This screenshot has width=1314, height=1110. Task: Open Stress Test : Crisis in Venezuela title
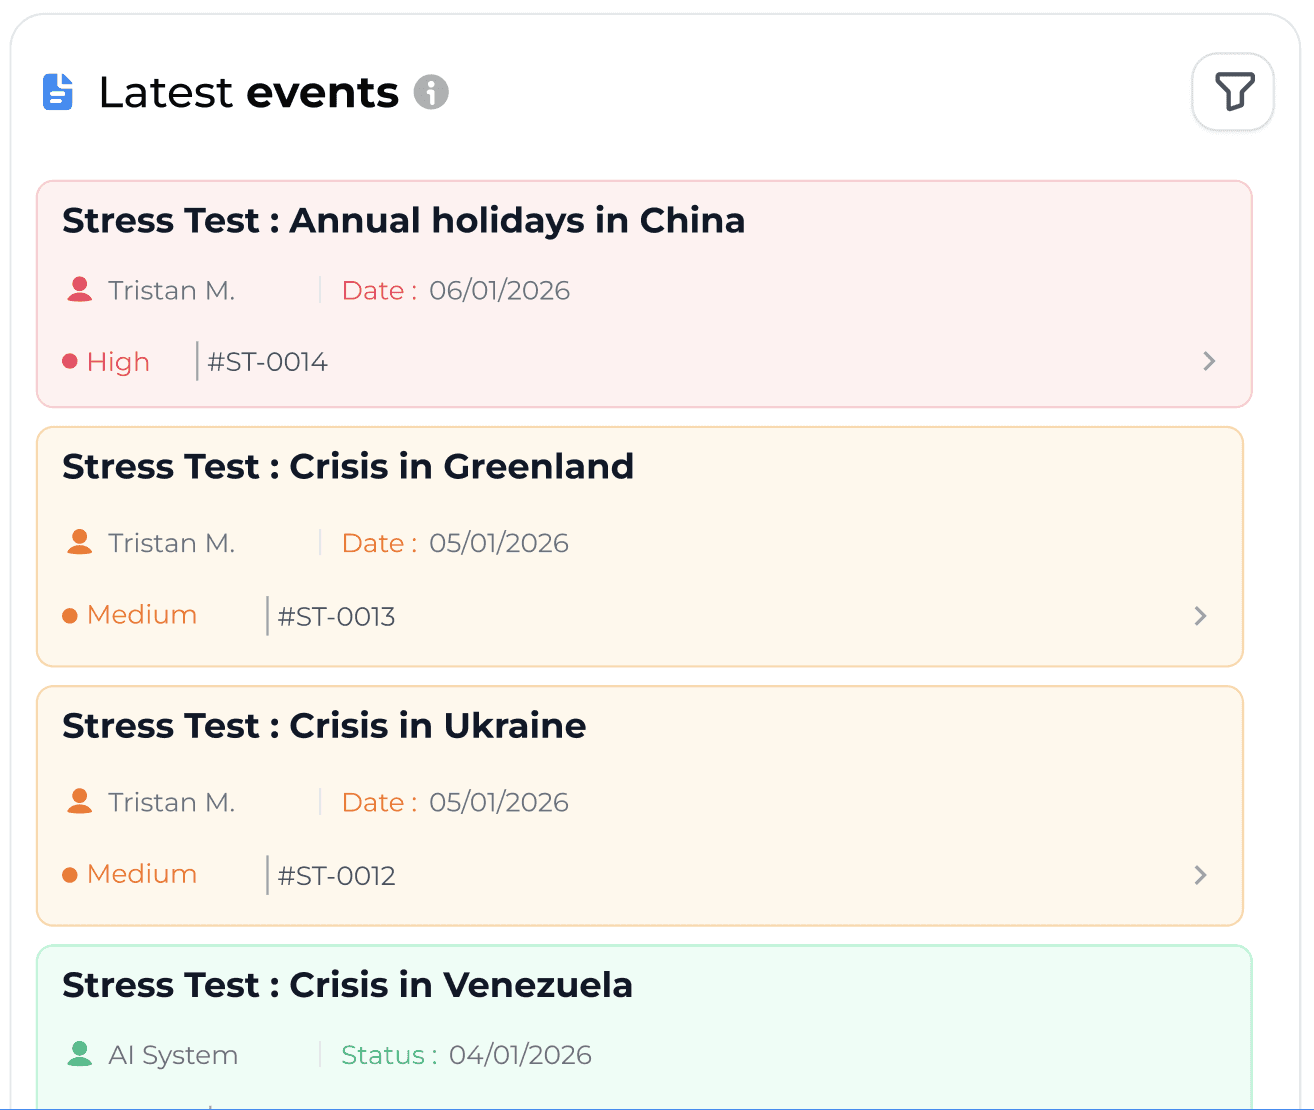point(347,985)
